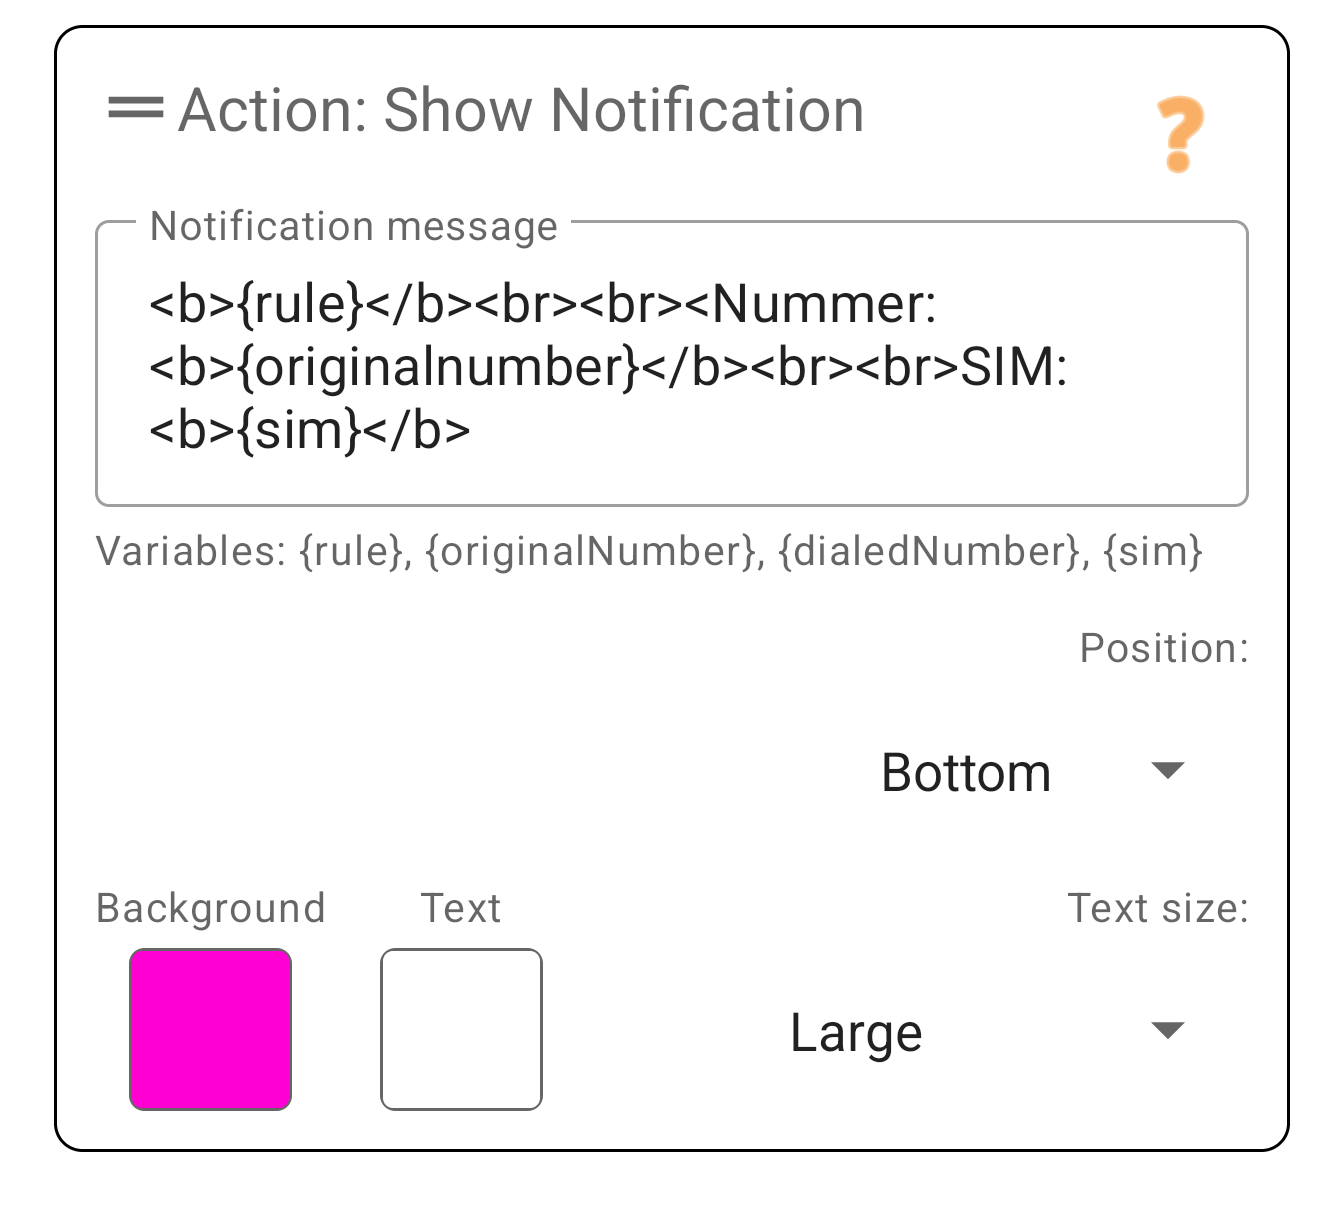Click the dropdown arrow beside Bottom
1344x1211 pixels.
(1168, 771)
